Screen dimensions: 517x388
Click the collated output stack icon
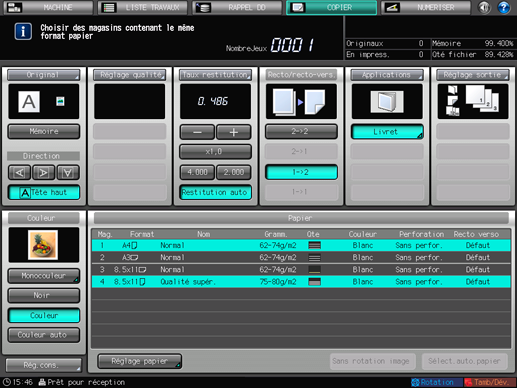coord(482,99)
